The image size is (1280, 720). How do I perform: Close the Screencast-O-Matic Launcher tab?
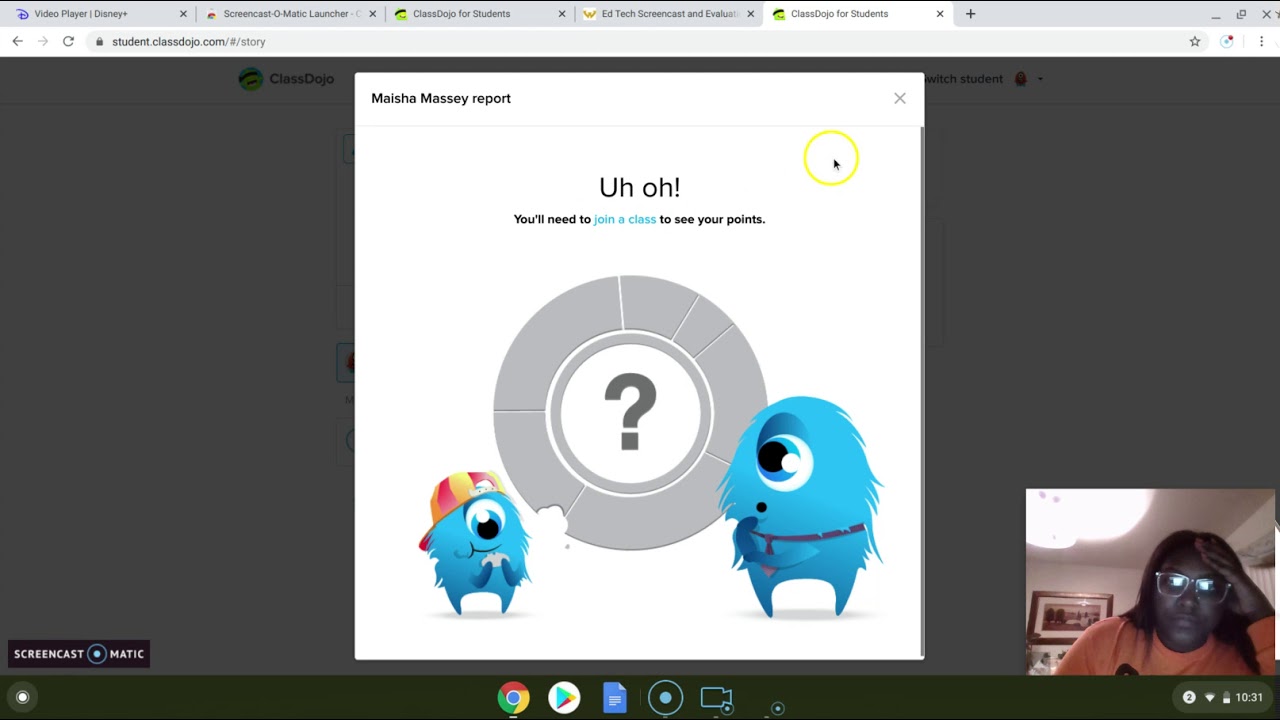click(x=373, y=14)
